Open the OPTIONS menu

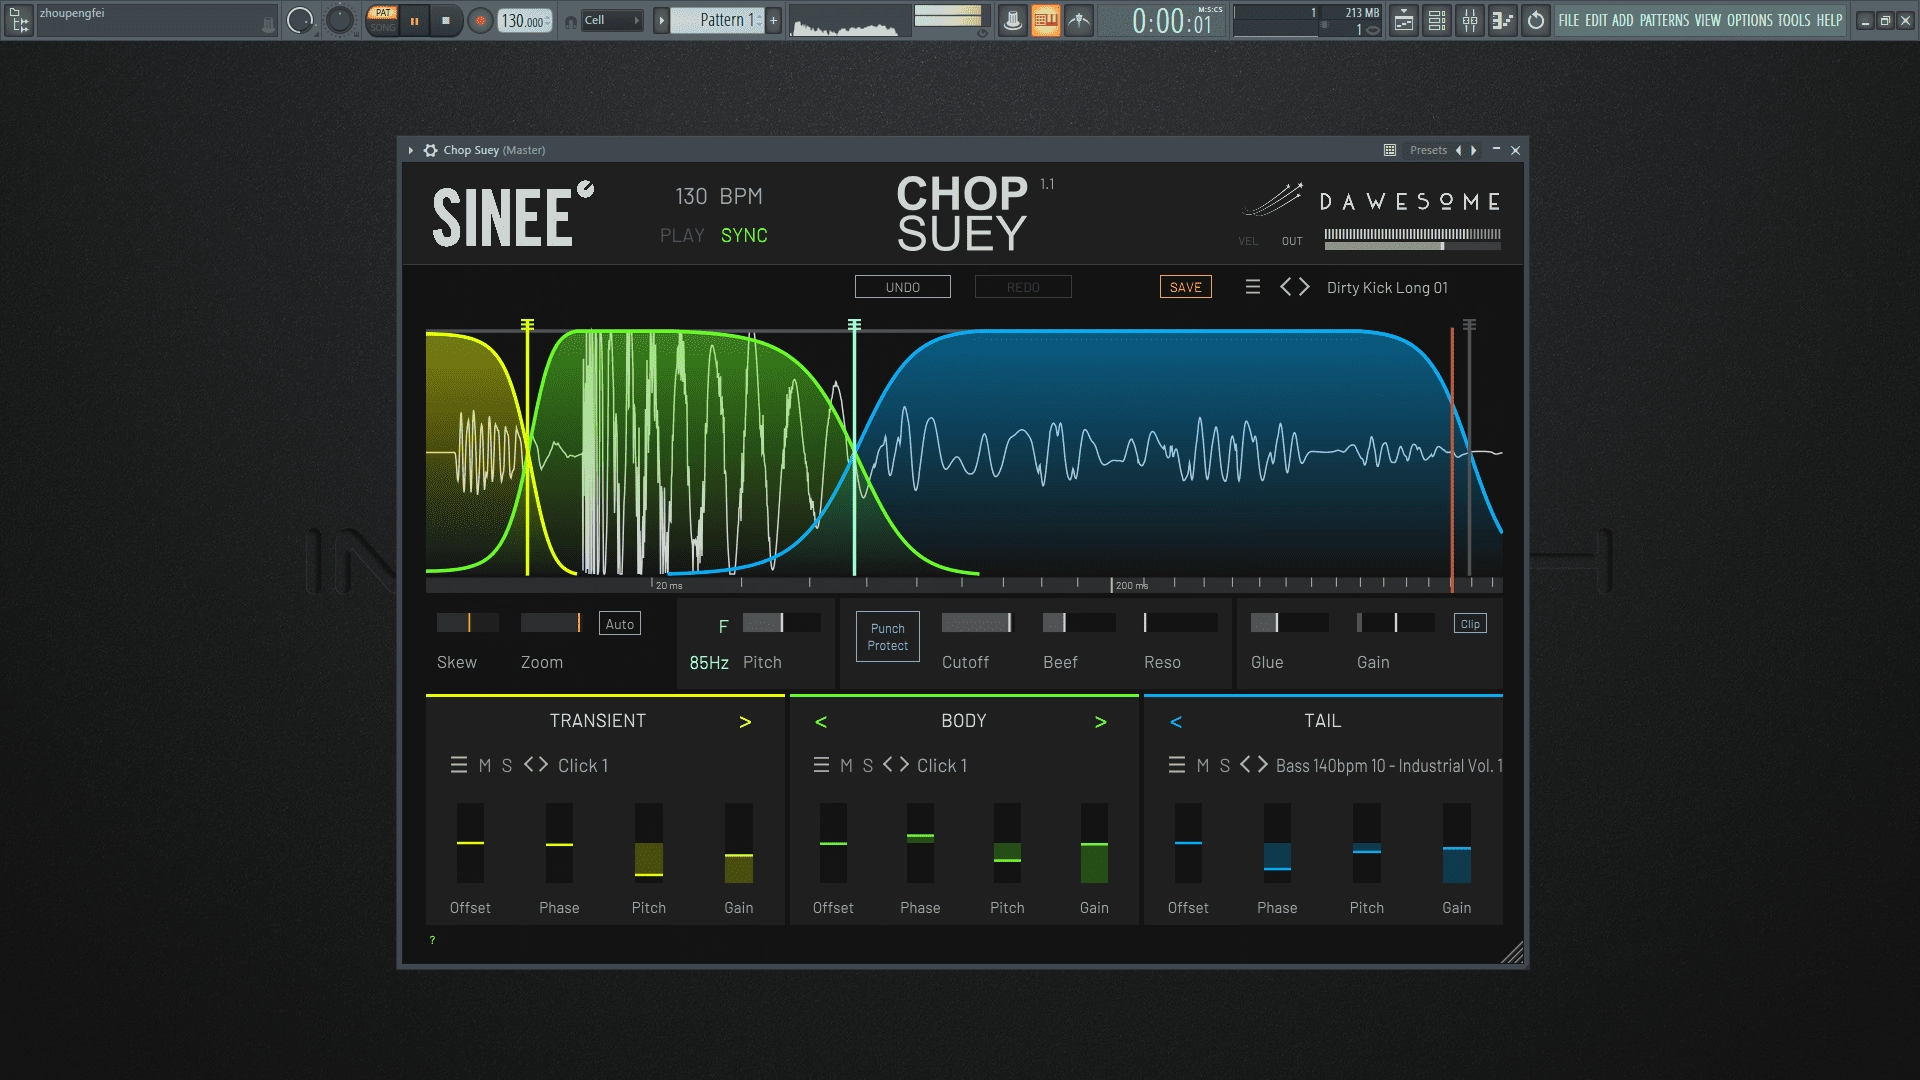[x=1750, y=20]
